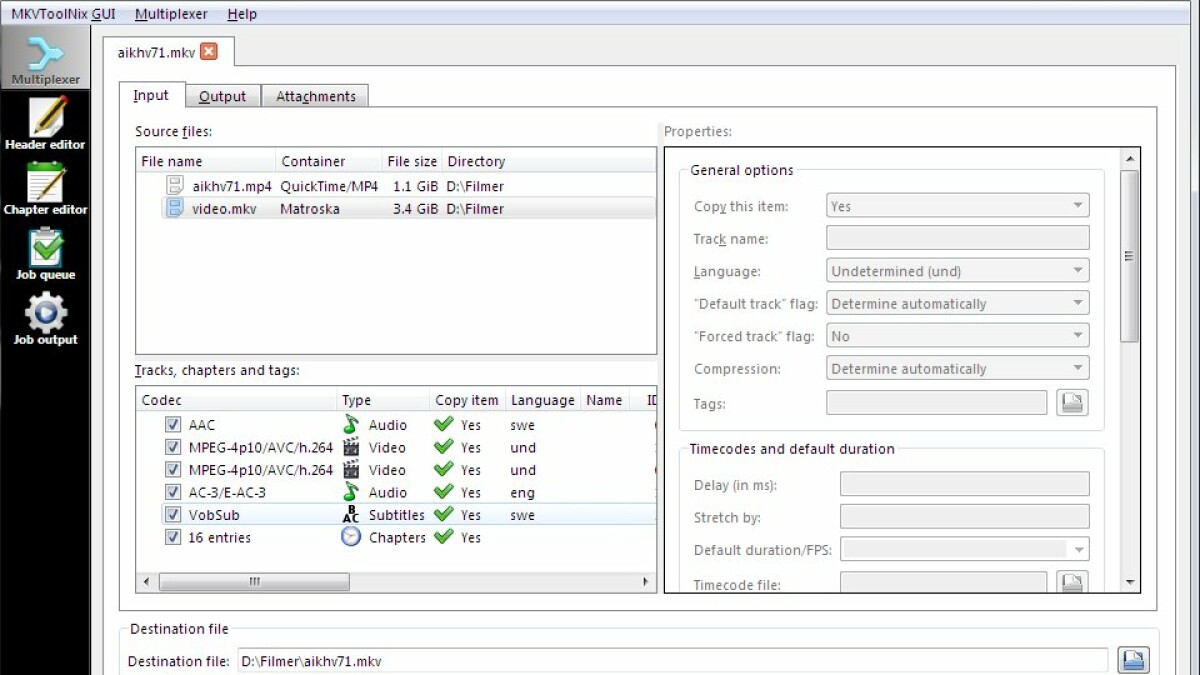Toggle the 16 entries chapters checkbox
This screenshot has height=675, width=1200.
173,537
